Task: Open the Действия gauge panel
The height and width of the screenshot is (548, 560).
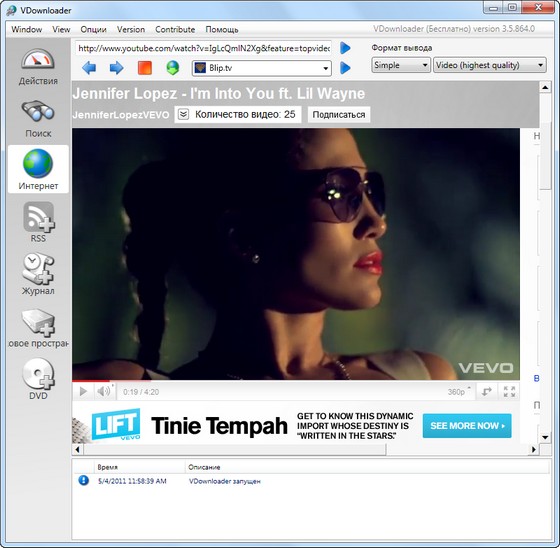Action: (38, 66)
